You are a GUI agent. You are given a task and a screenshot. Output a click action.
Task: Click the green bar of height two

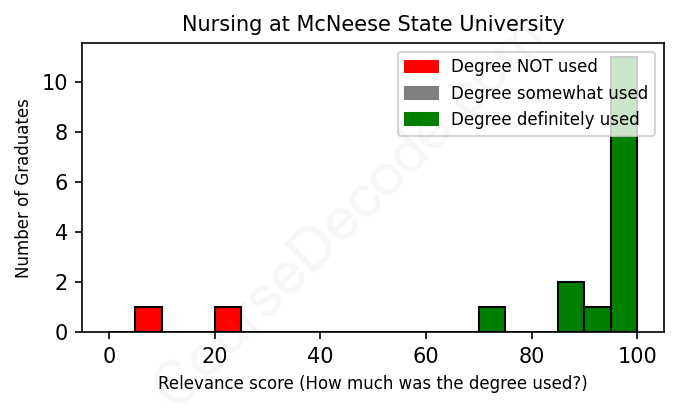(571, 307)
